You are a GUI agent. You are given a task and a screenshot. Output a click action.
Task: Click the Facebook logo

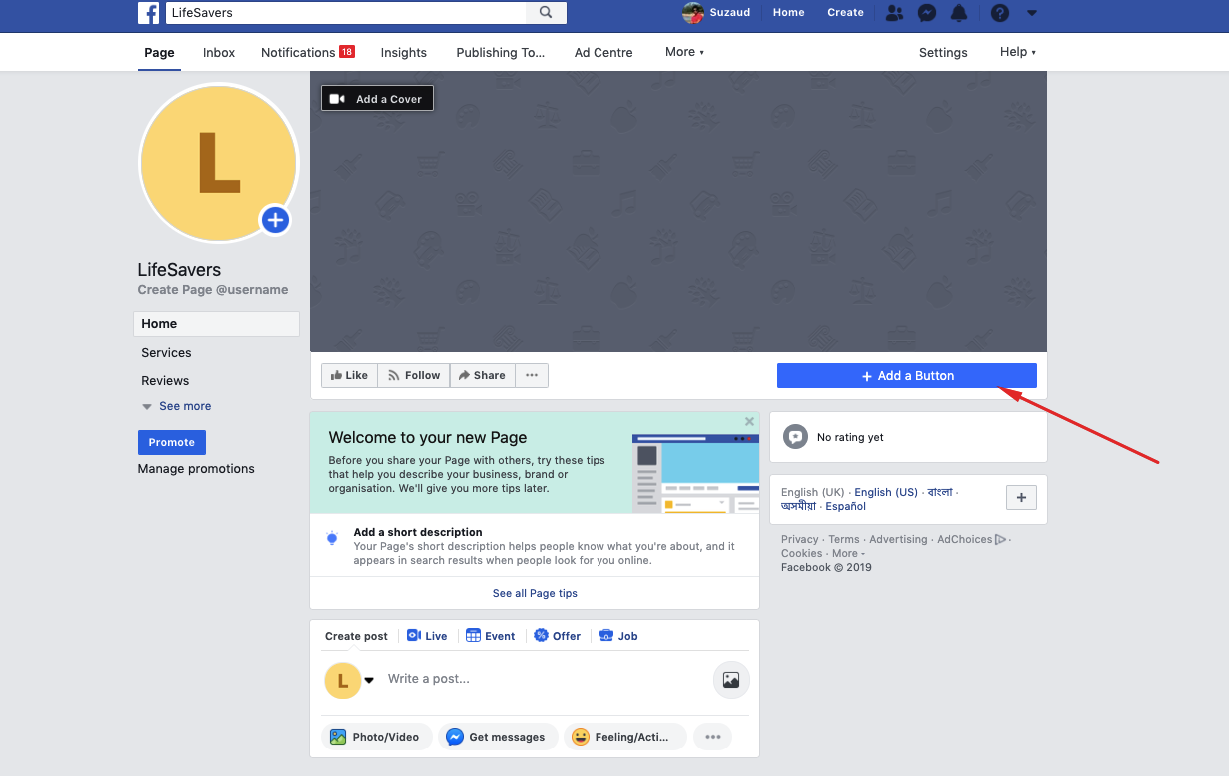tap(148, 13)
